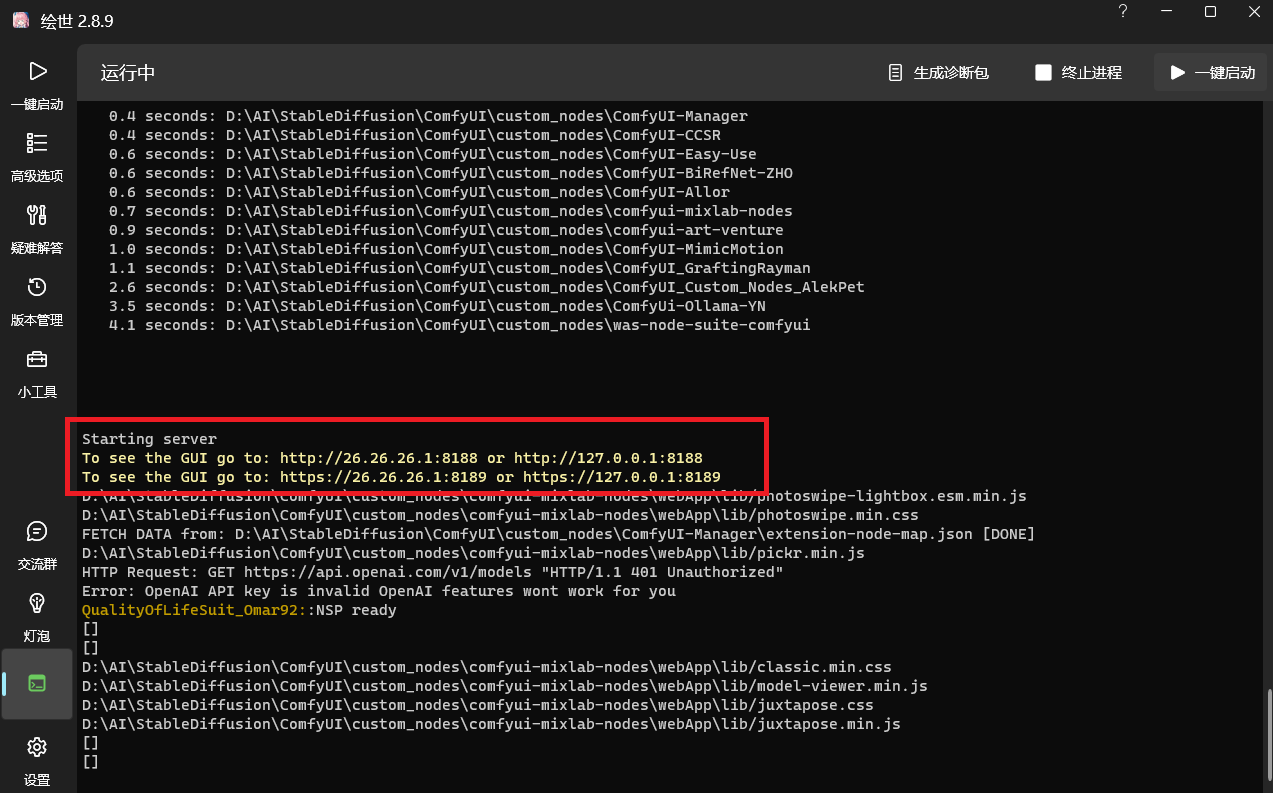Click the ComfyUi-Ollama-YN log line

point(437,306)
